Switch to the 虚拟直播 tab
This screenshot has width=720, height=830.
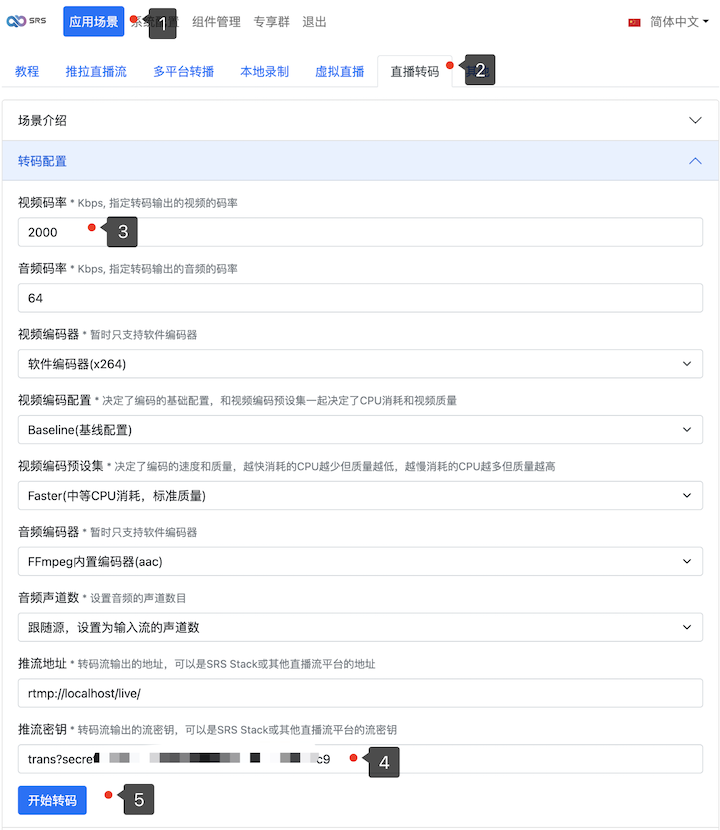(340, 72)
